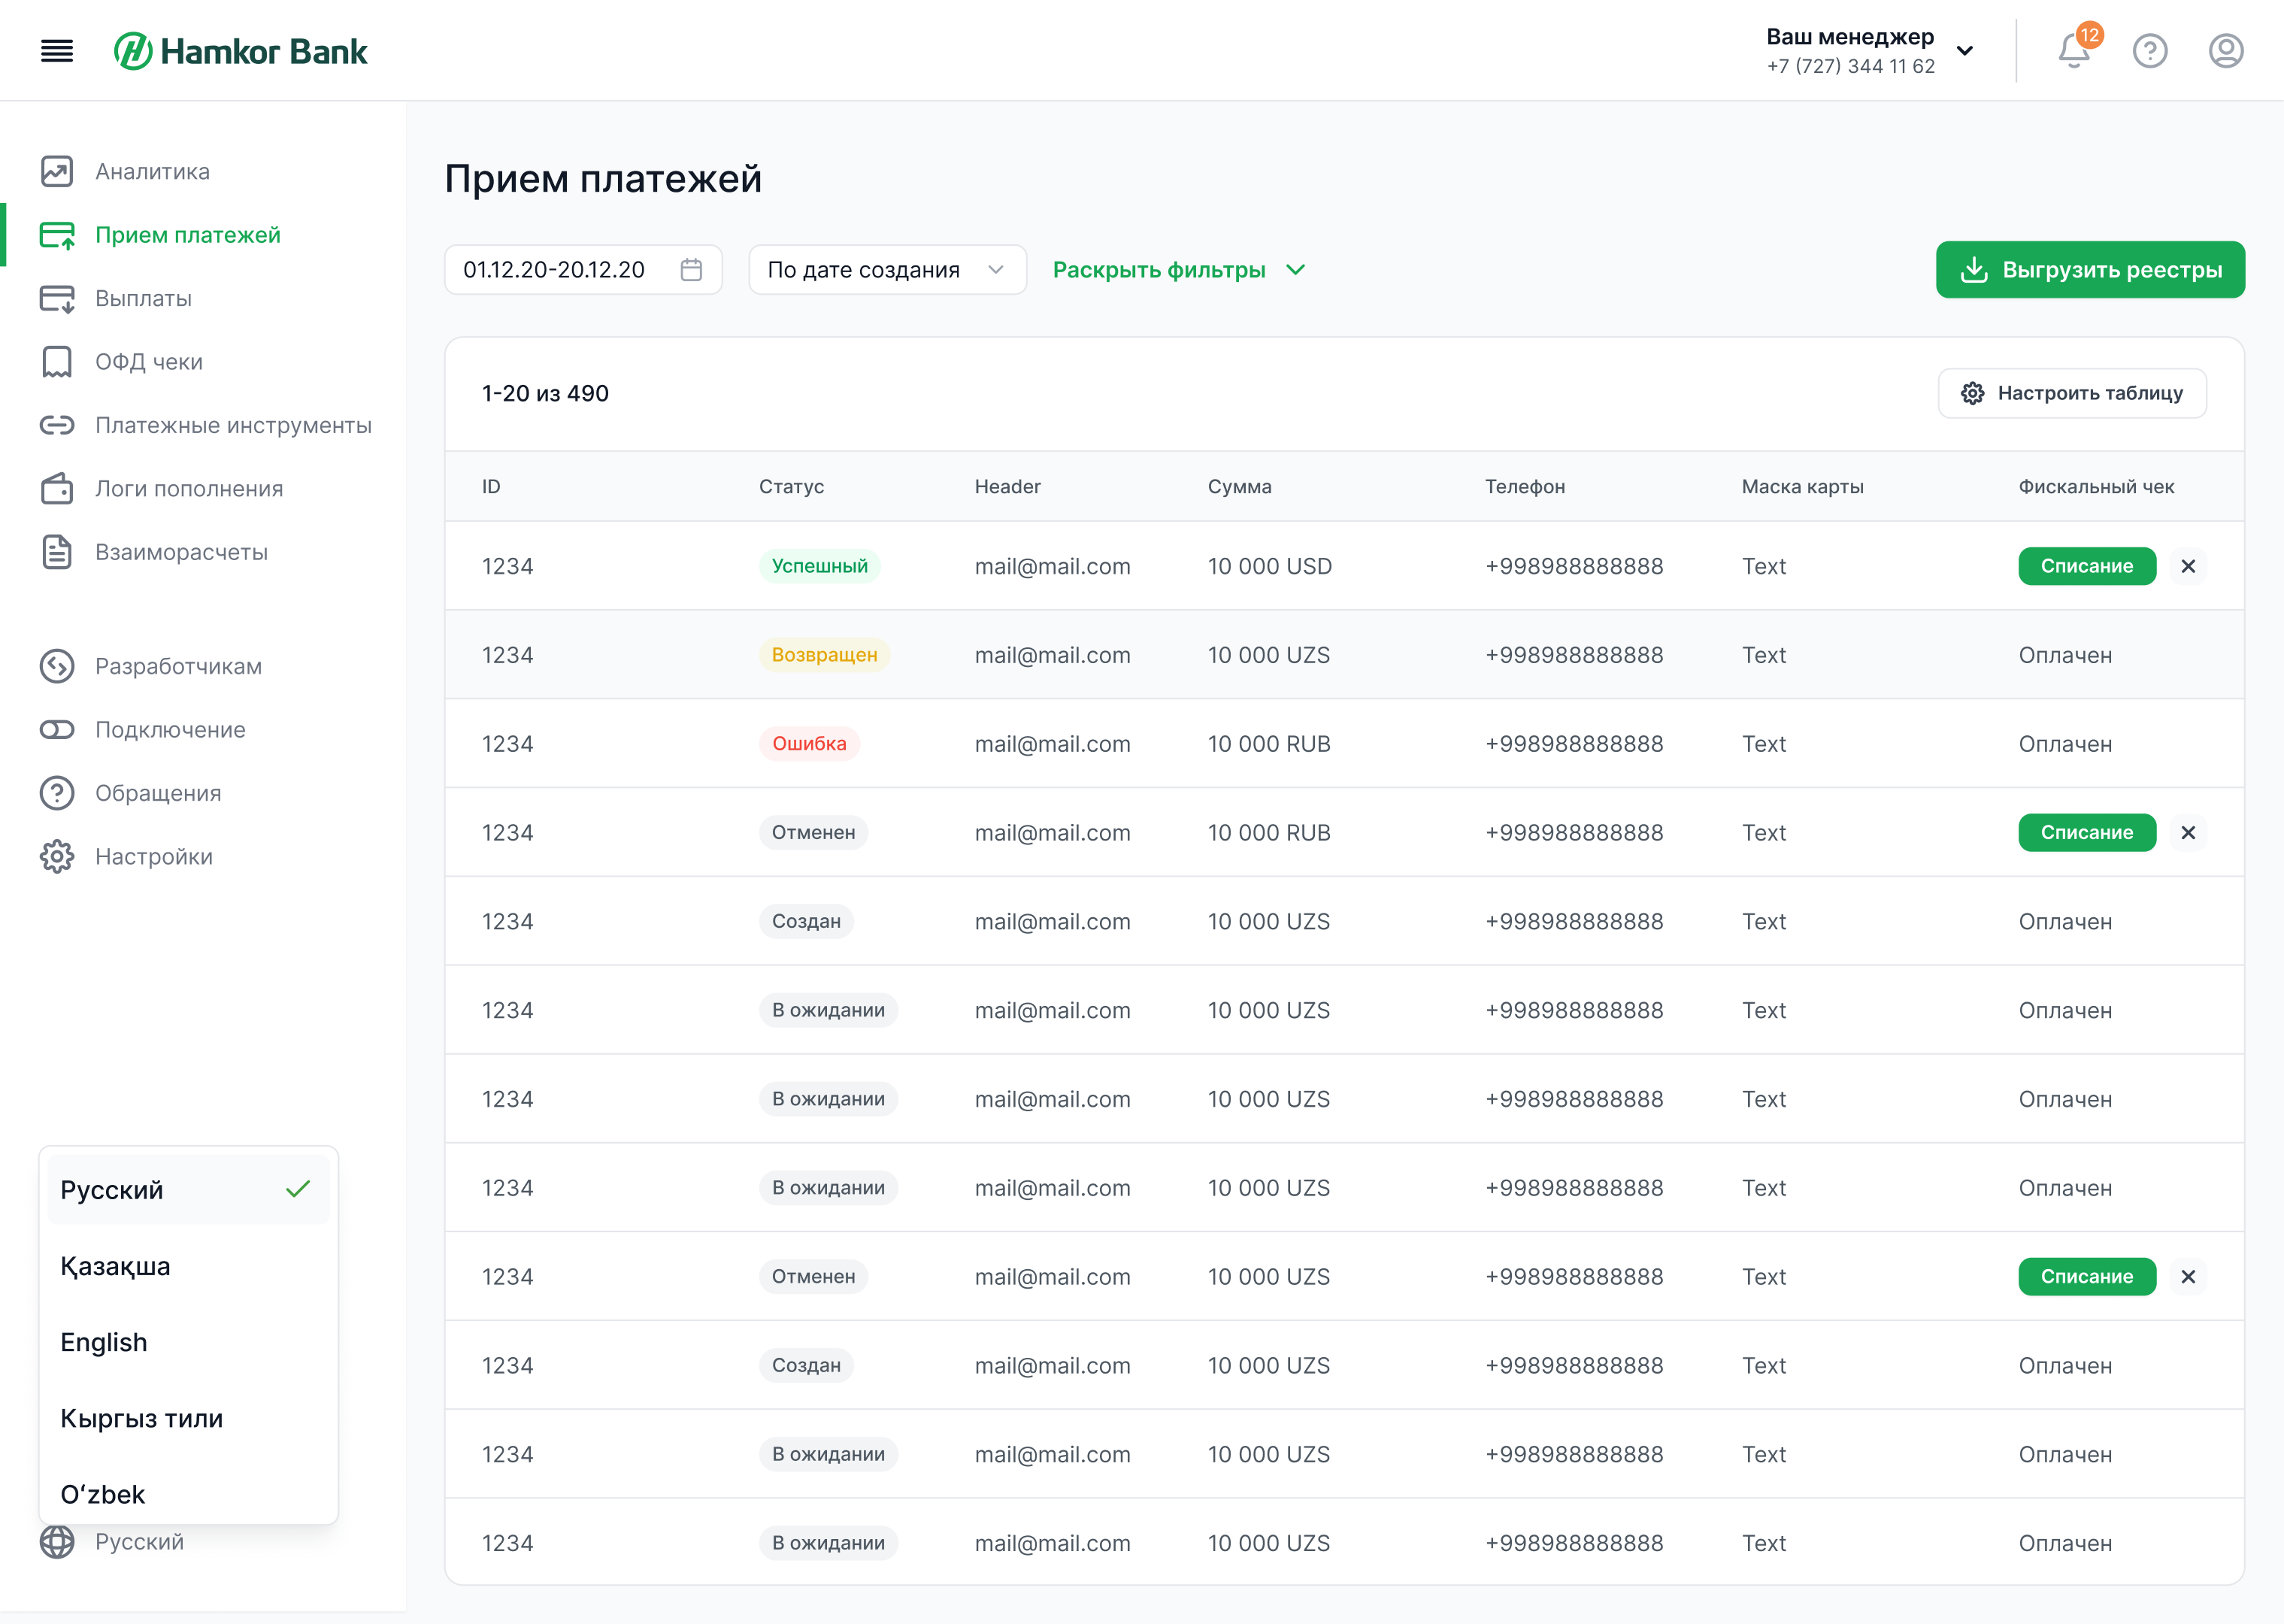This screenshot has height=1624, width=2284.
Task: Click the date range input field
Action: (555, 270)
